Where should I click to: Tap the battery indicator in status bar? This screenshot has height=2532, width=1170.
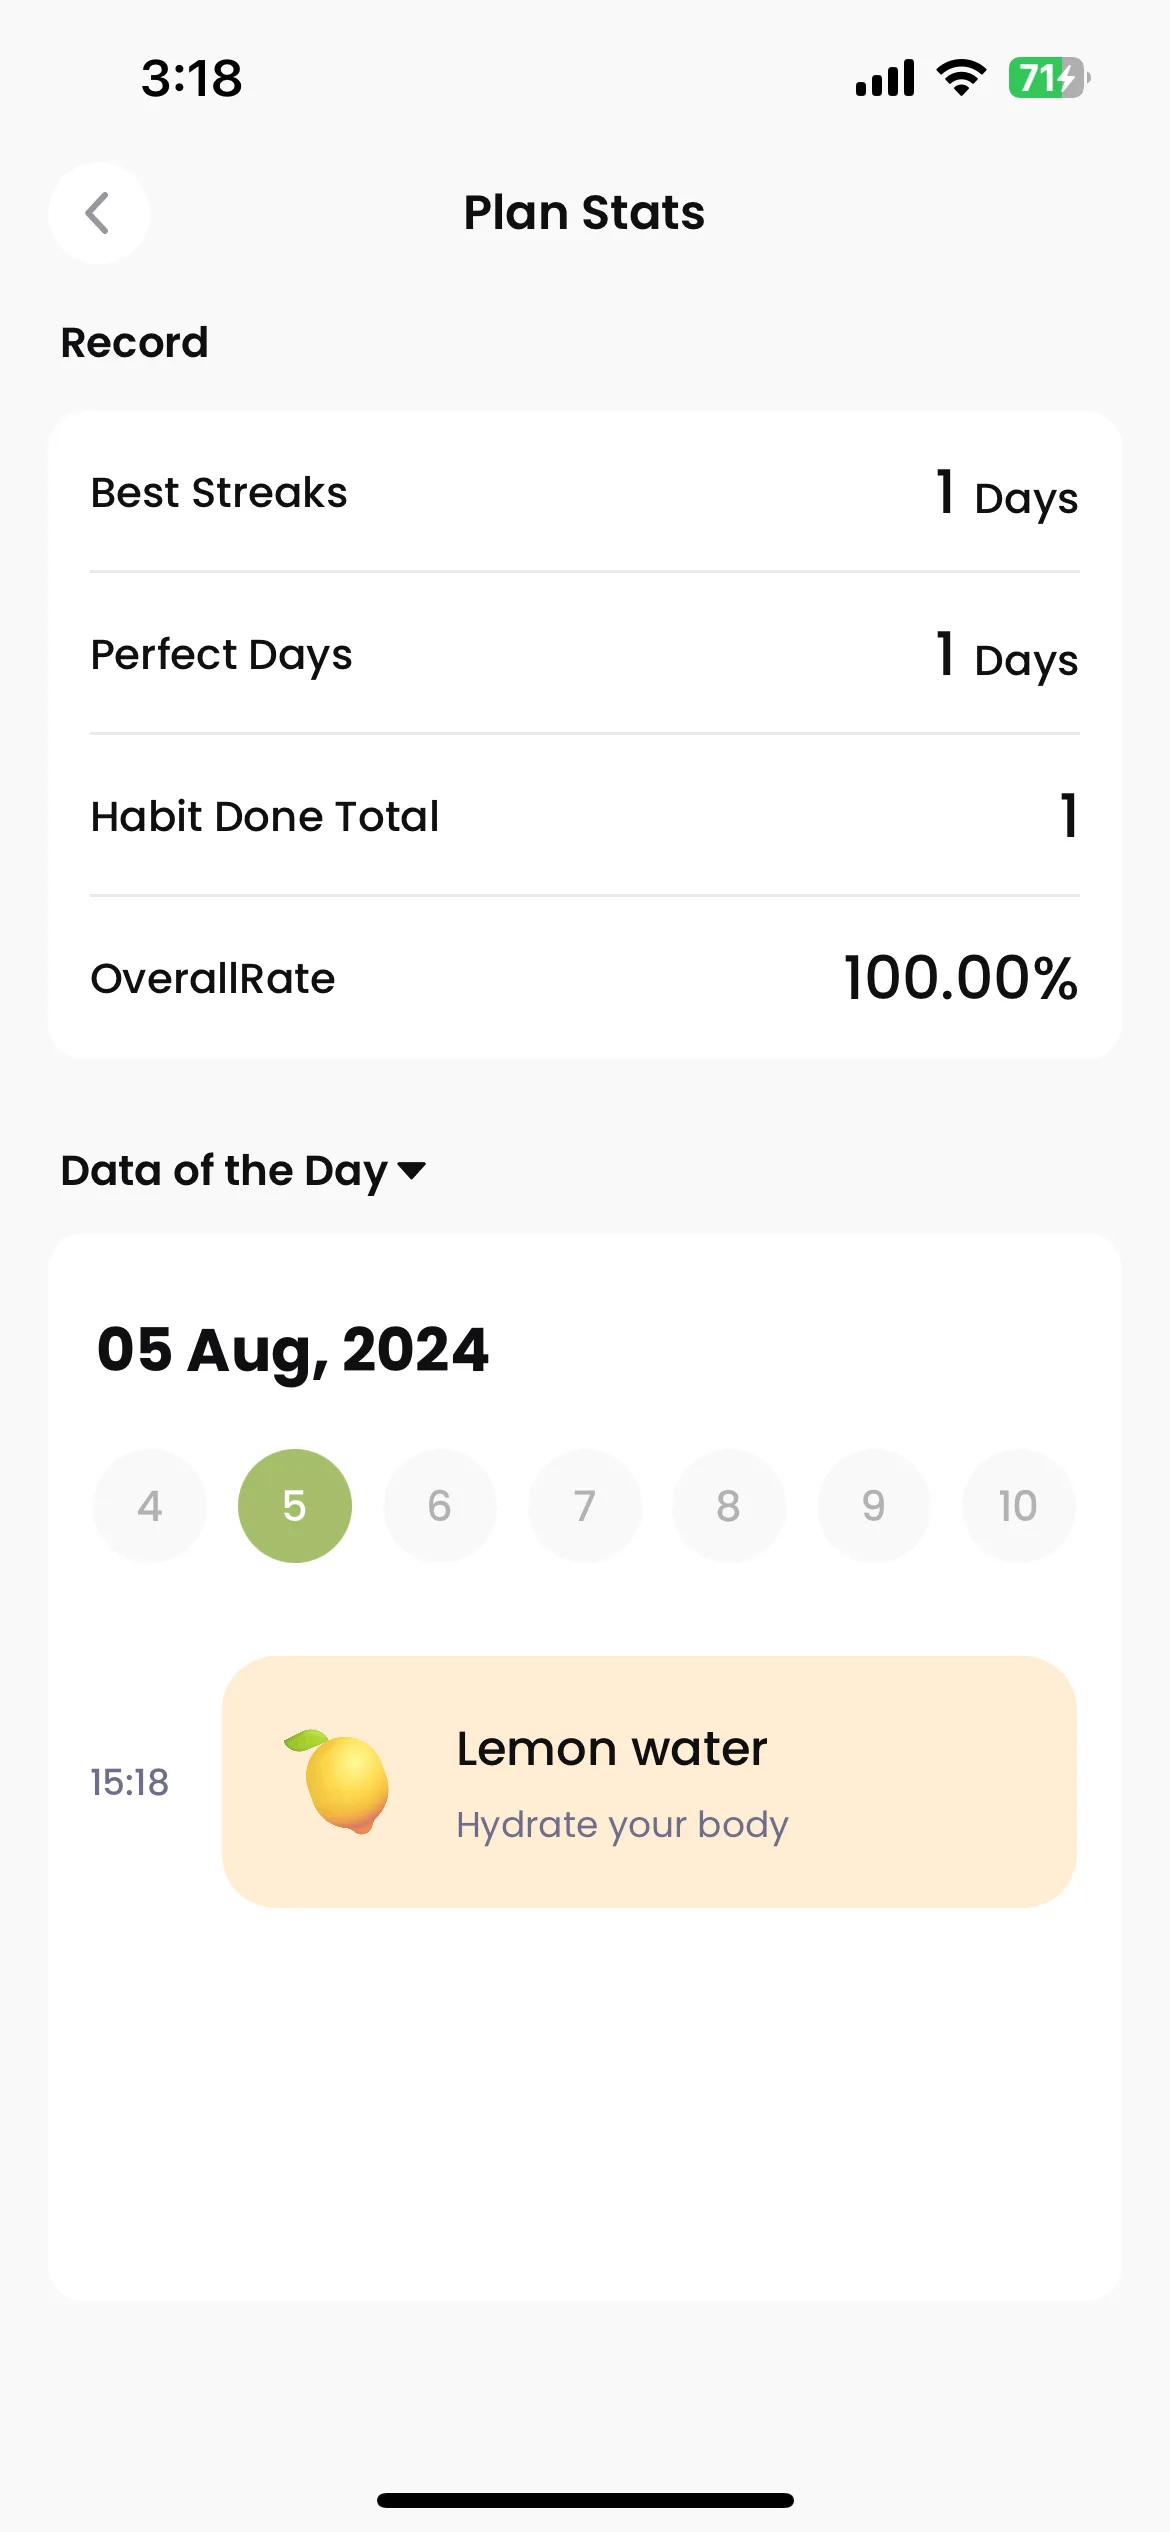point(1048,78)
